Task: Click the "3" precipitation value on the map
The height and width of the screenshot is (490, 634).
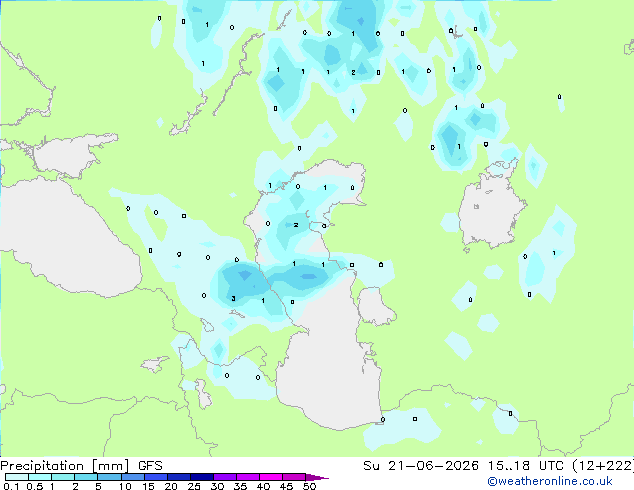Action: 233,299
